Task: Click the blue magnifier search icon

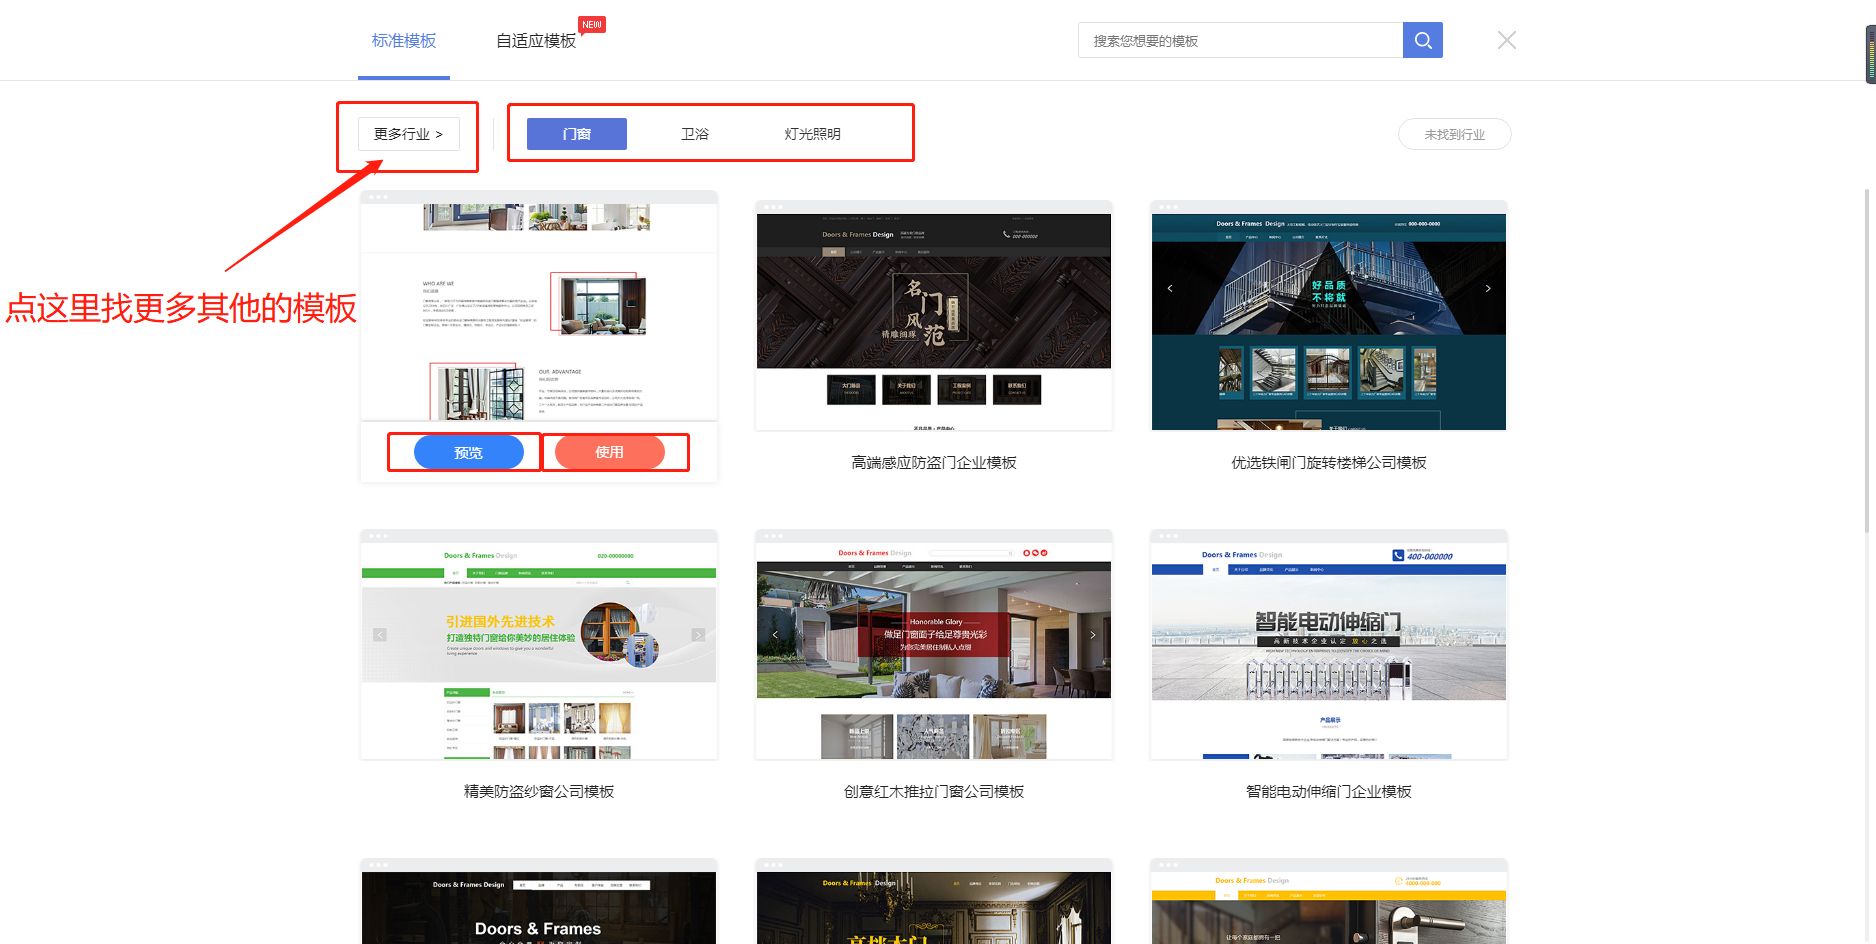Action: (x=1422, y=40)
